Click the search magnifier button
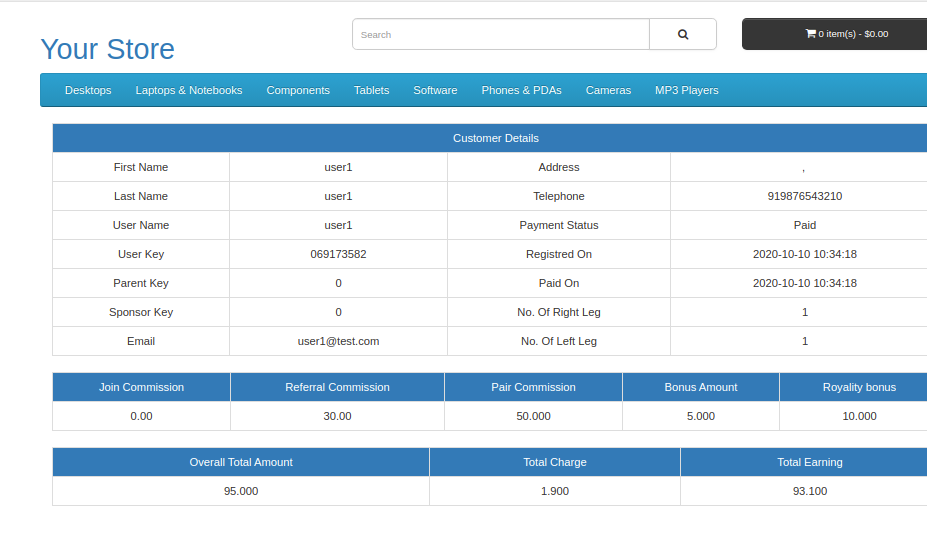Image resolution: width=927 pixels, height=536 pixels. (683, 34)
